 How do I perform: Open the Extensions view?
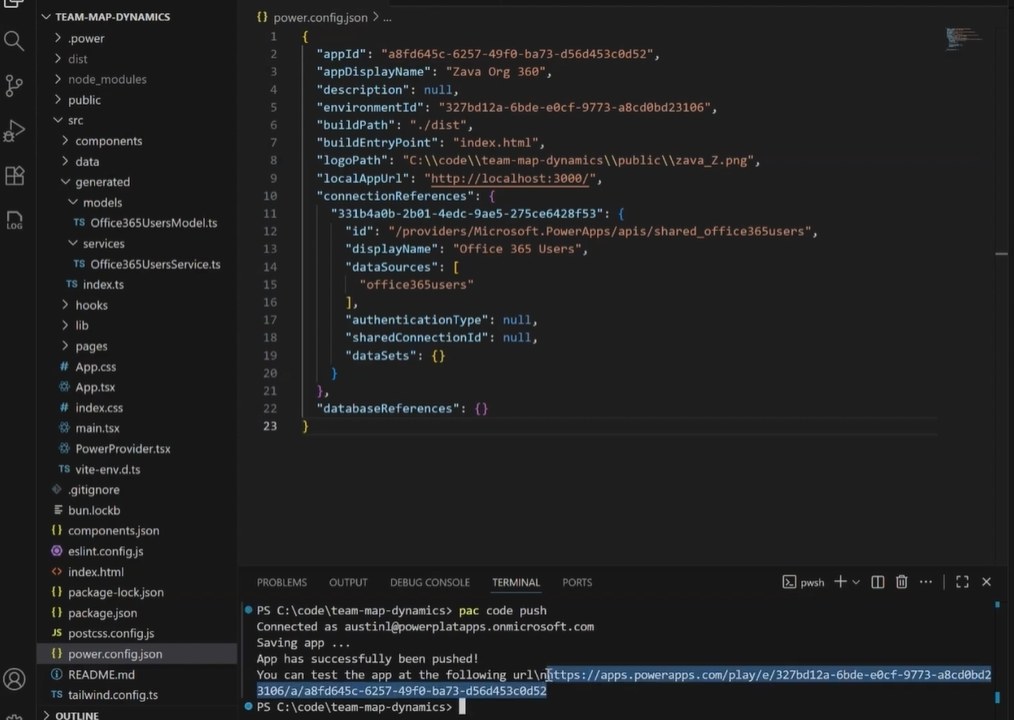14,175
